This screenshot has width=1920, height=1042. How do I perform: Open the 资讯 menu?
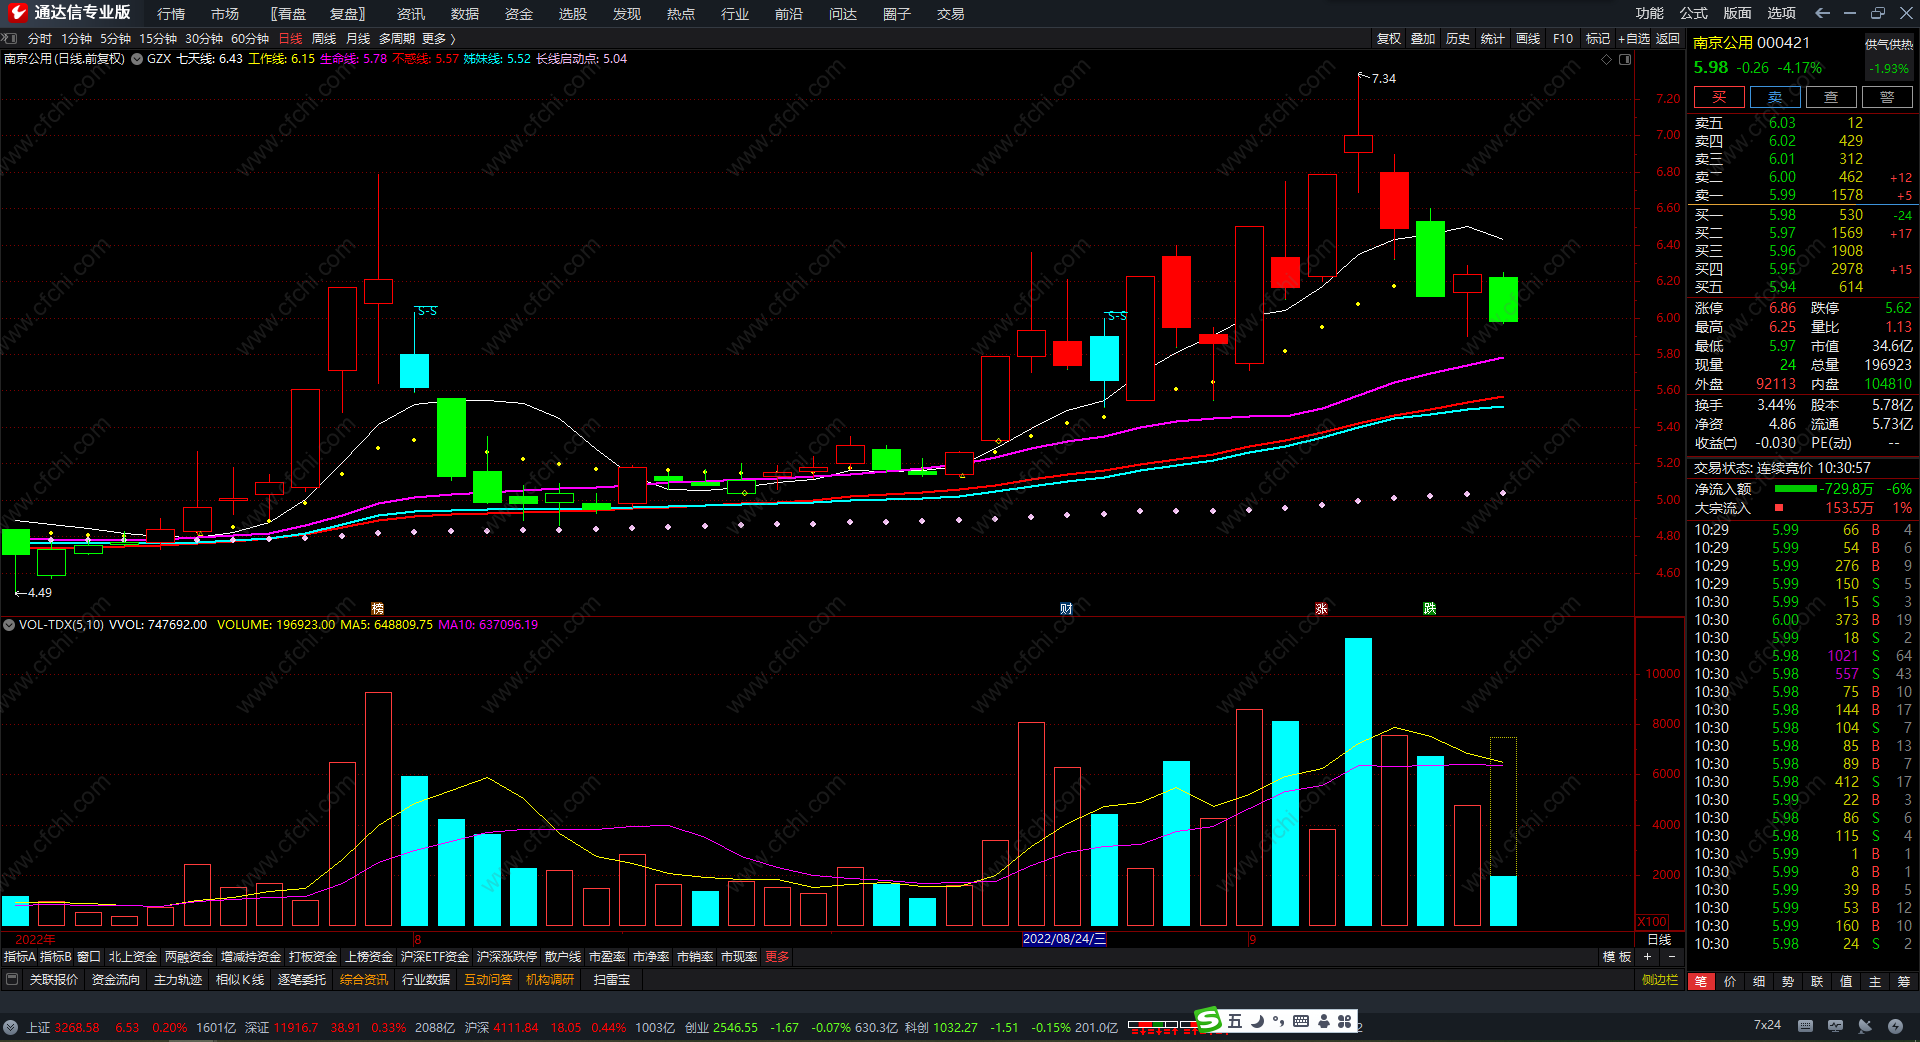click(411, 14)
